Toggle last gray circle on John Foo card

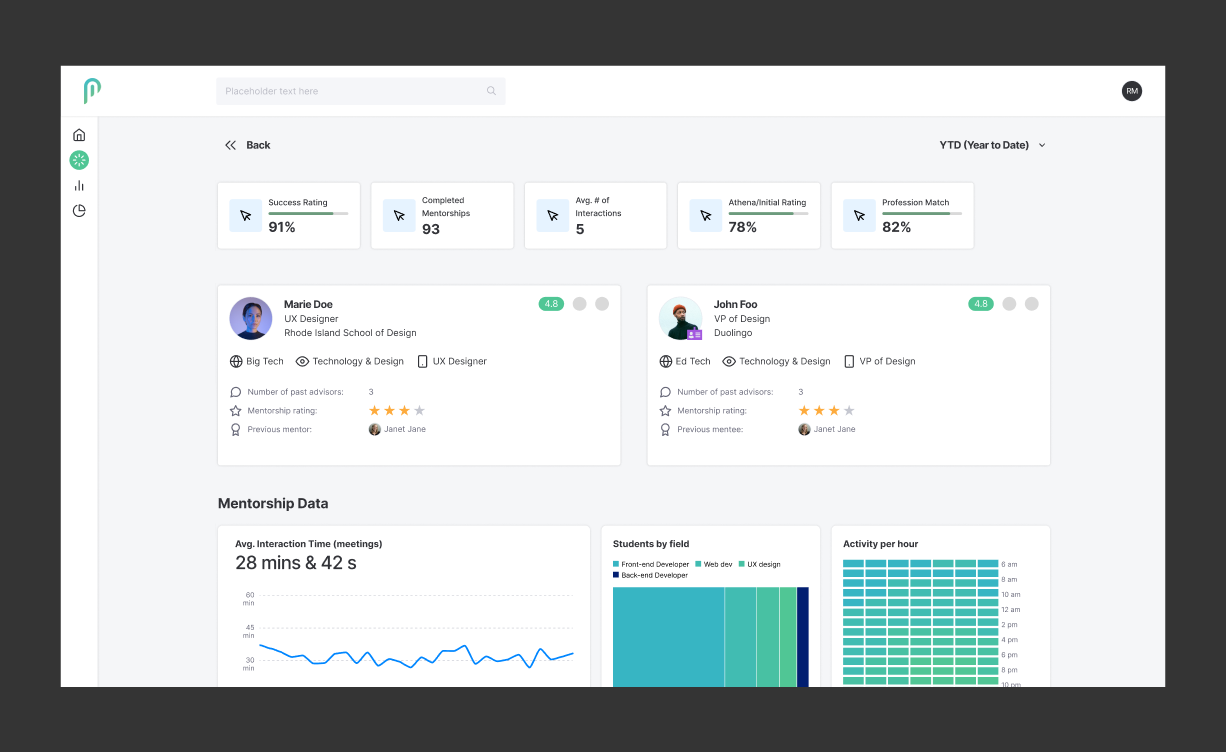click(1032, 304)
